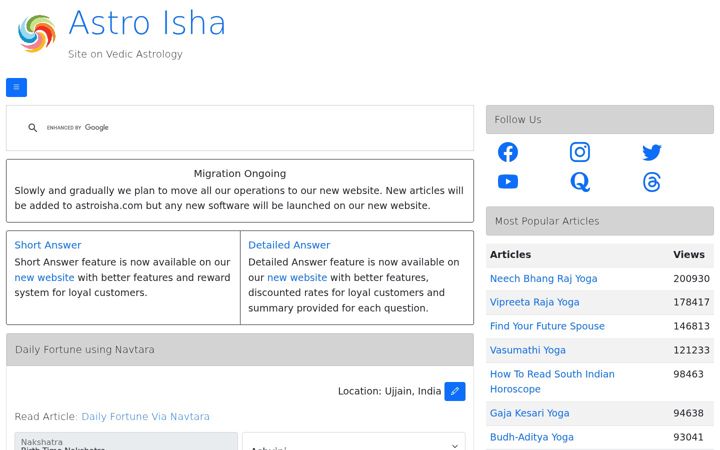Viewport: 720px width, 450px height.
Task: Open Find Your Future Spouse article
Action: [547, 326]
